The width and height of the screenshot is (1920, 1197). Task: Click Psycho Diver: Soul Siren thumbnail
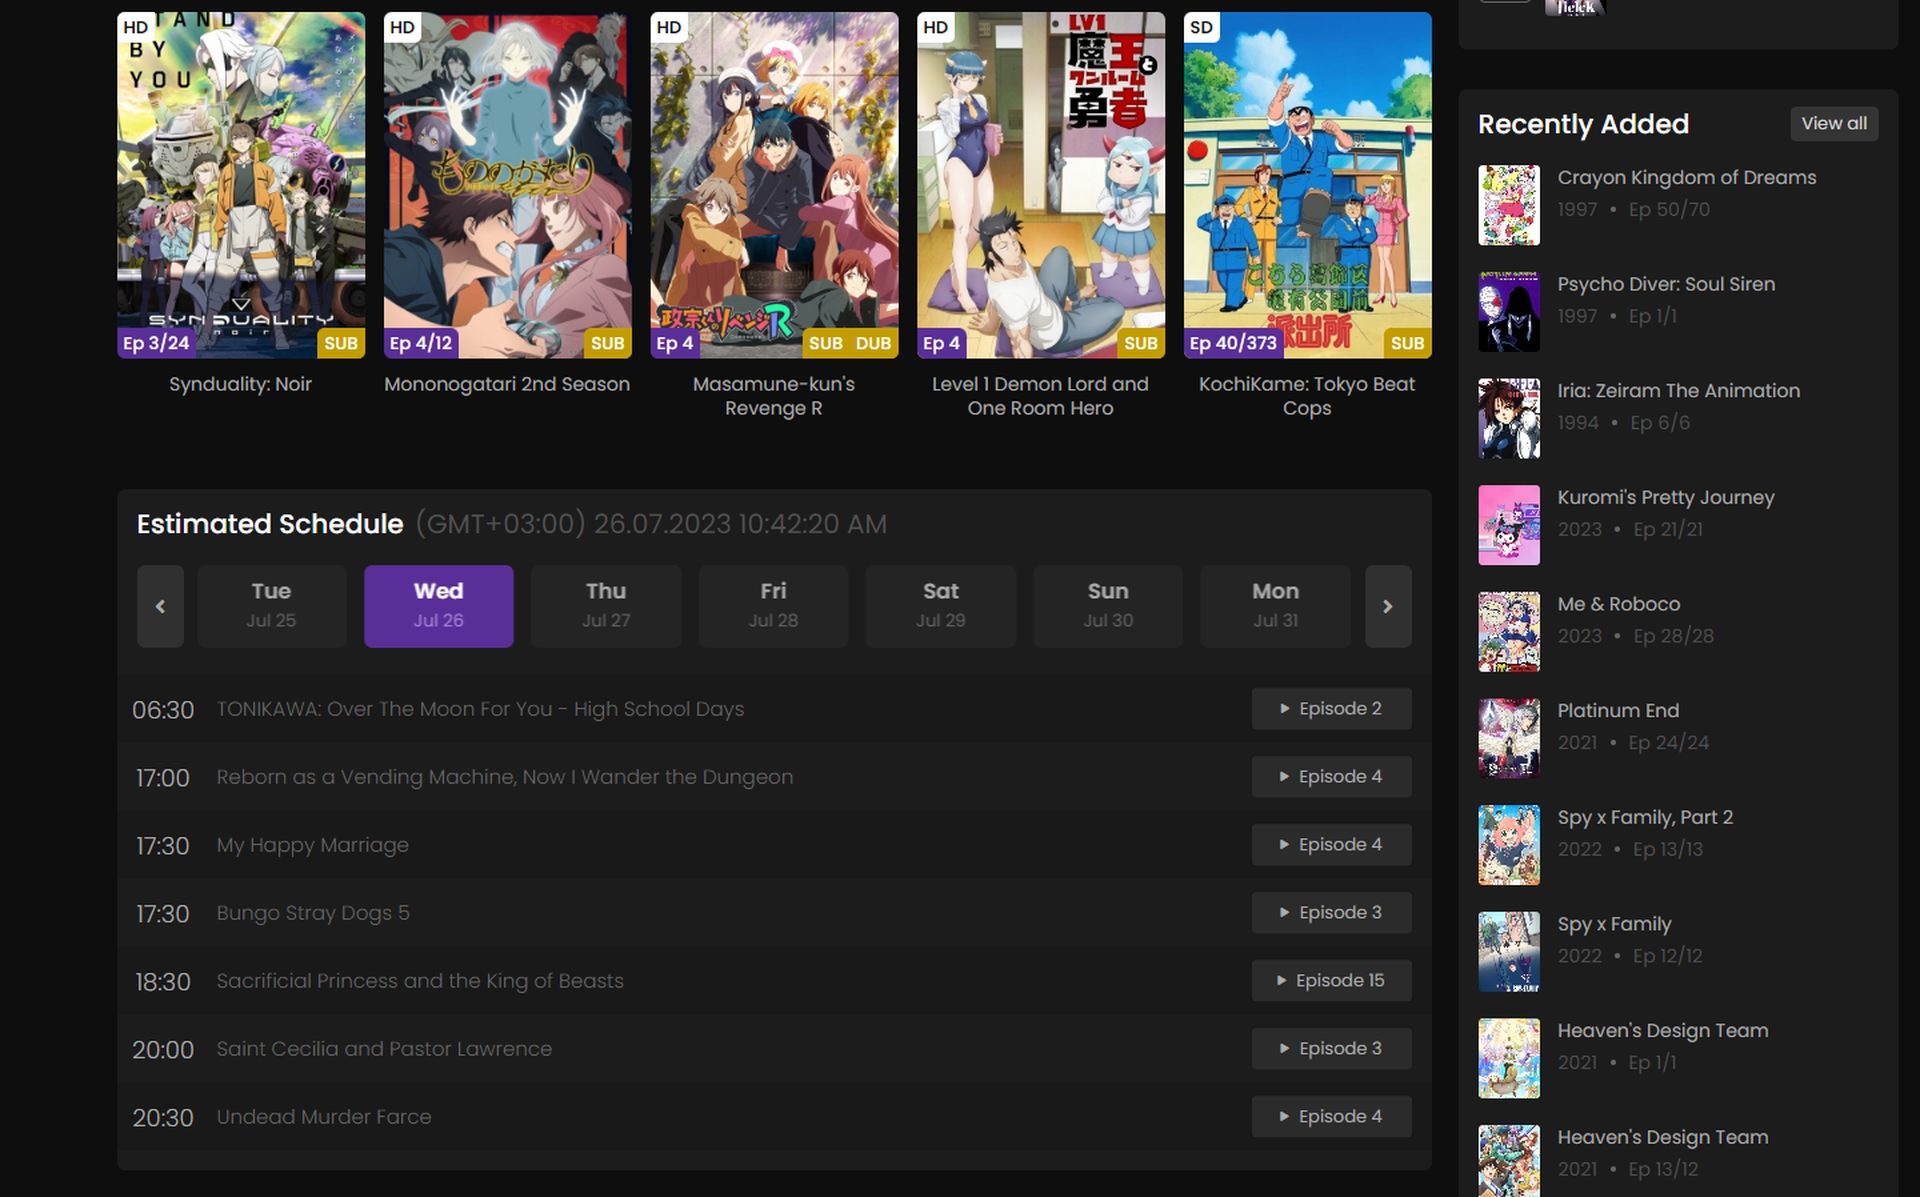pos(1509,312)
